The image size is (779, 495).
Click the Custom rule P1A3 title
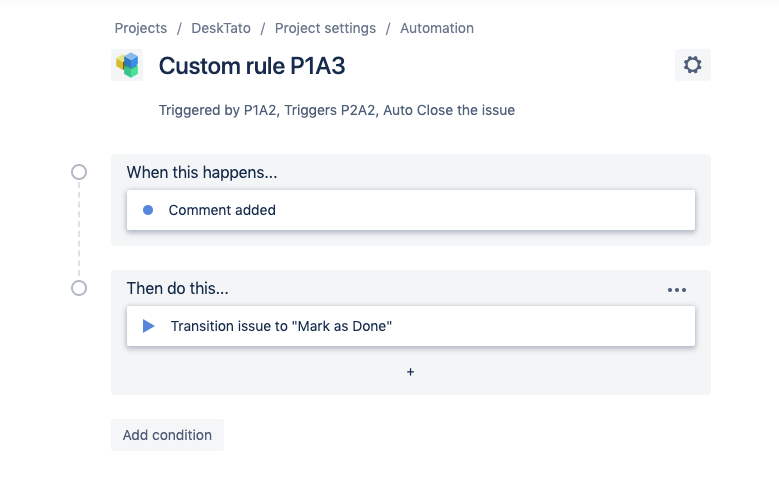[x=252, y=66]
